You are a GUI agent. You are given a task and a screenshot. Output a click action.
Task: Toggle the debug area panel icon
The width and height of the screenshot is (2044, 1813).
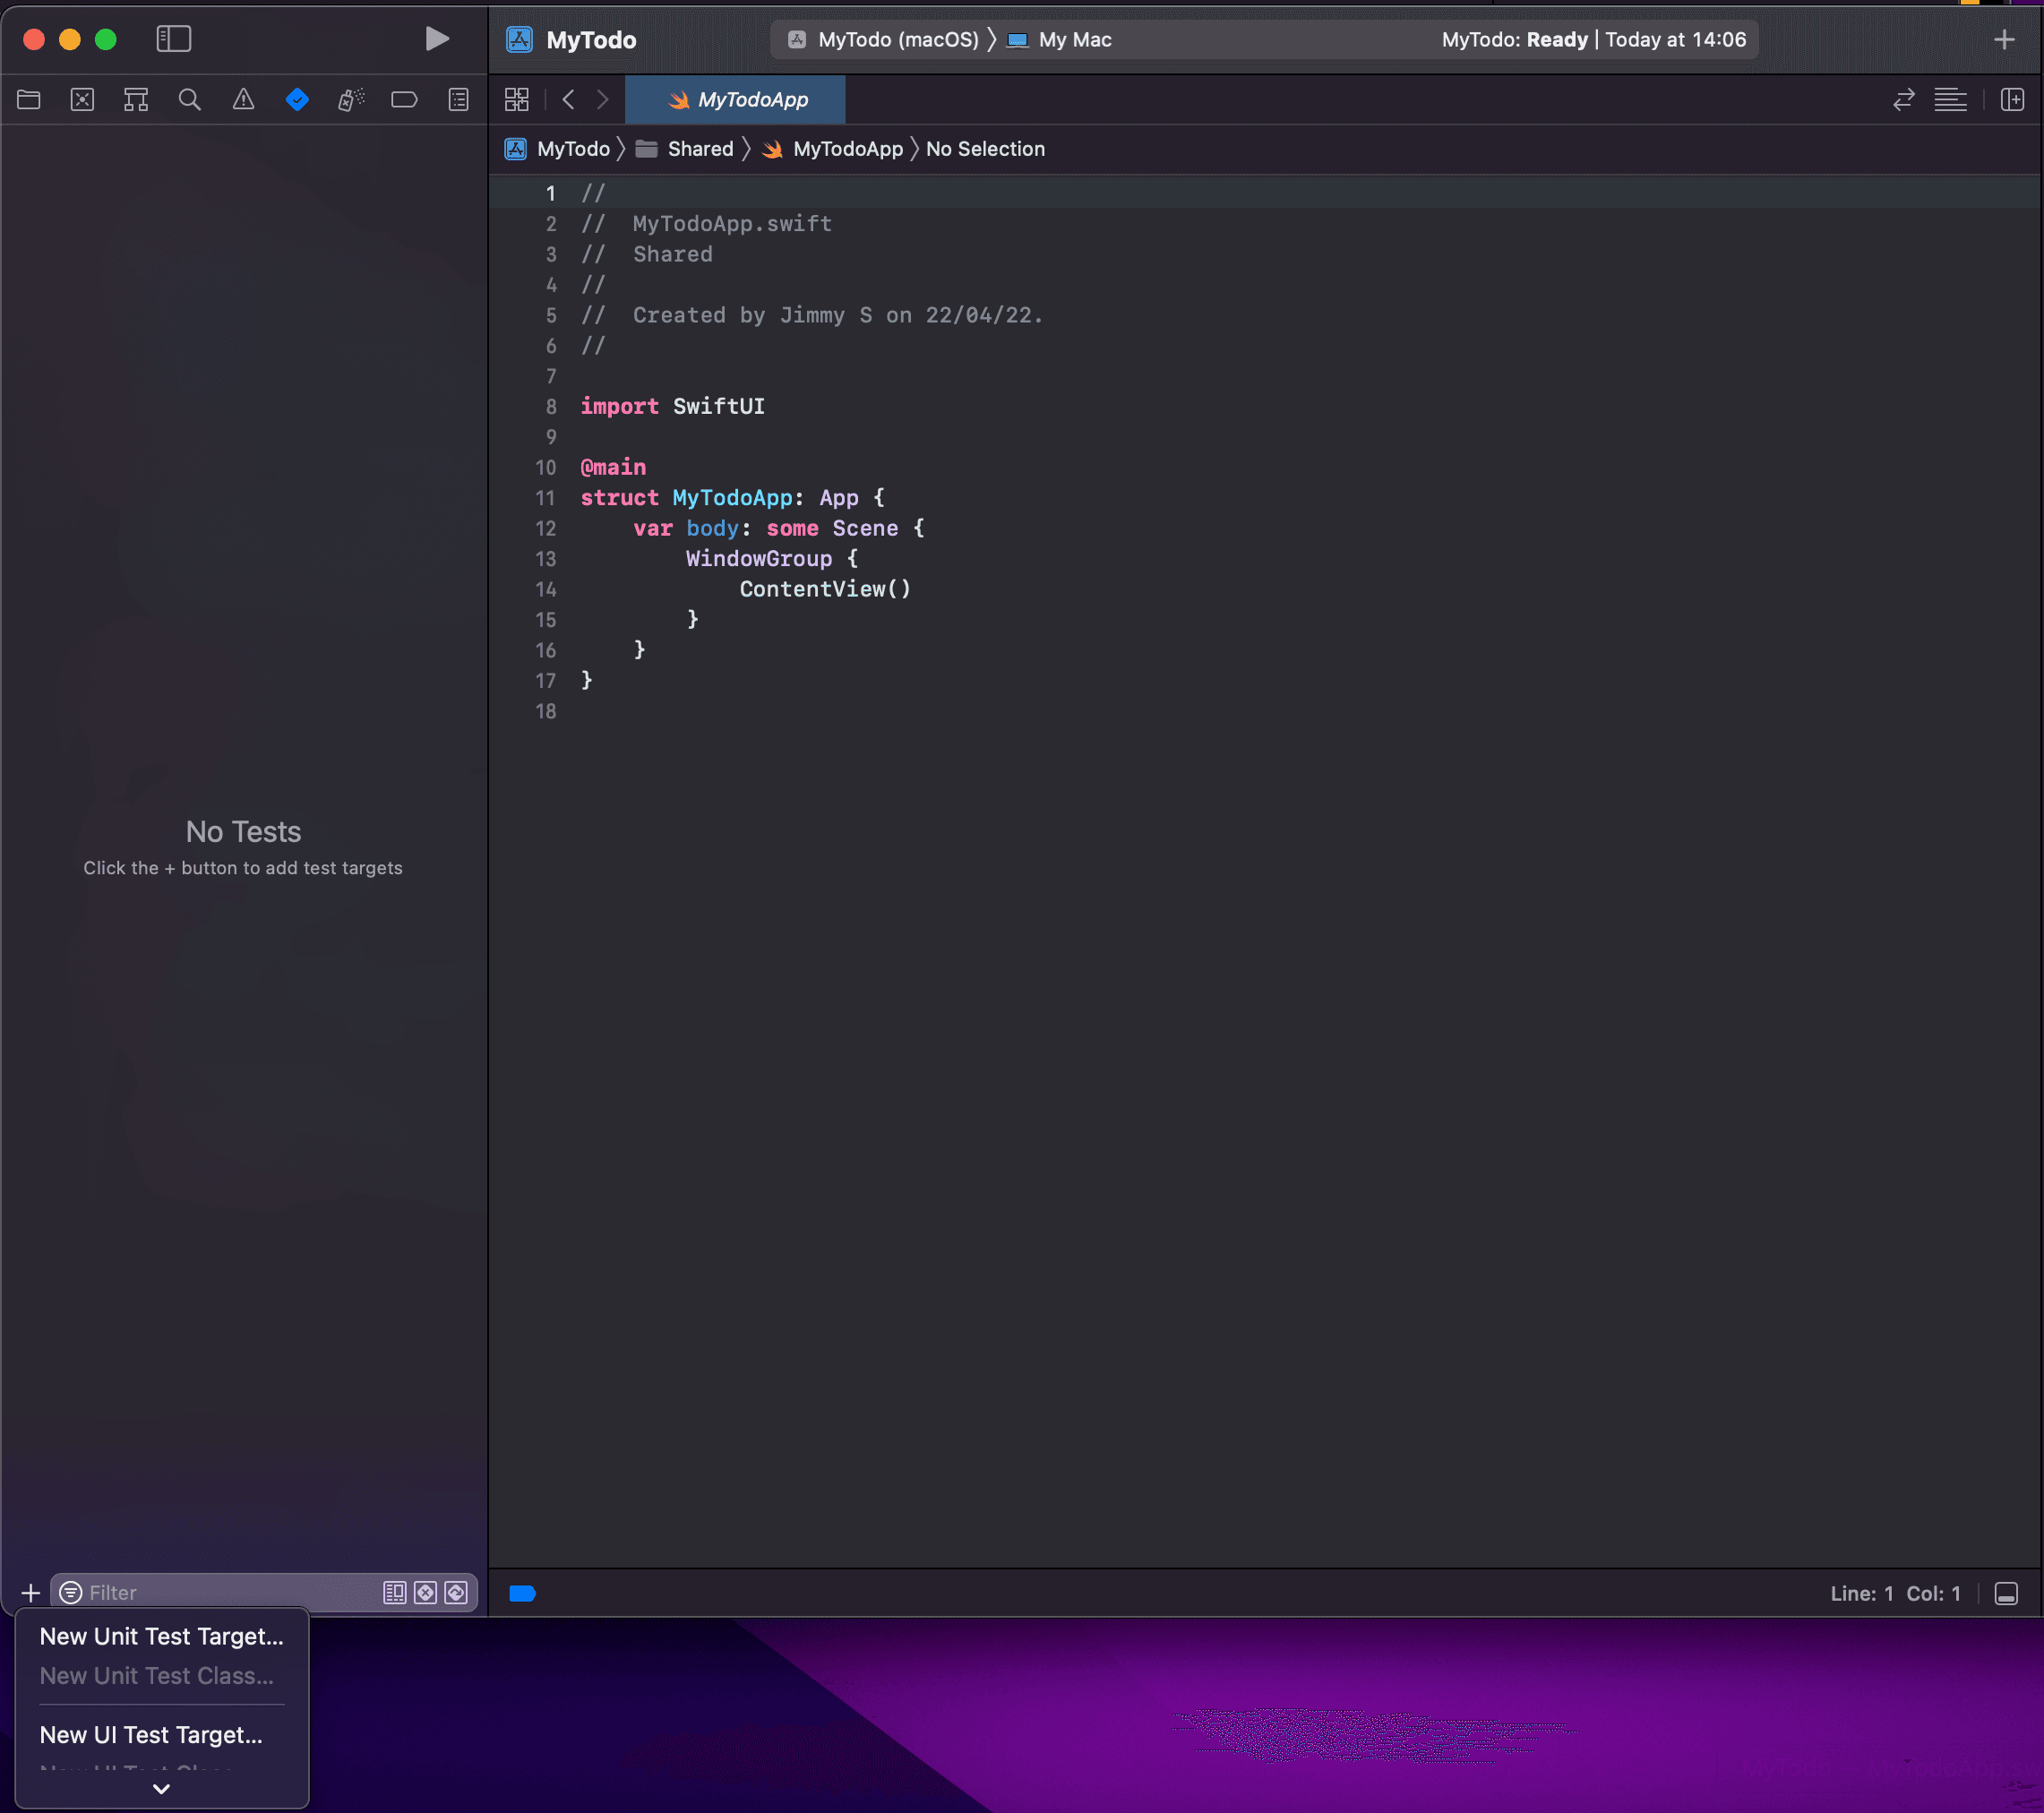2006,1593
